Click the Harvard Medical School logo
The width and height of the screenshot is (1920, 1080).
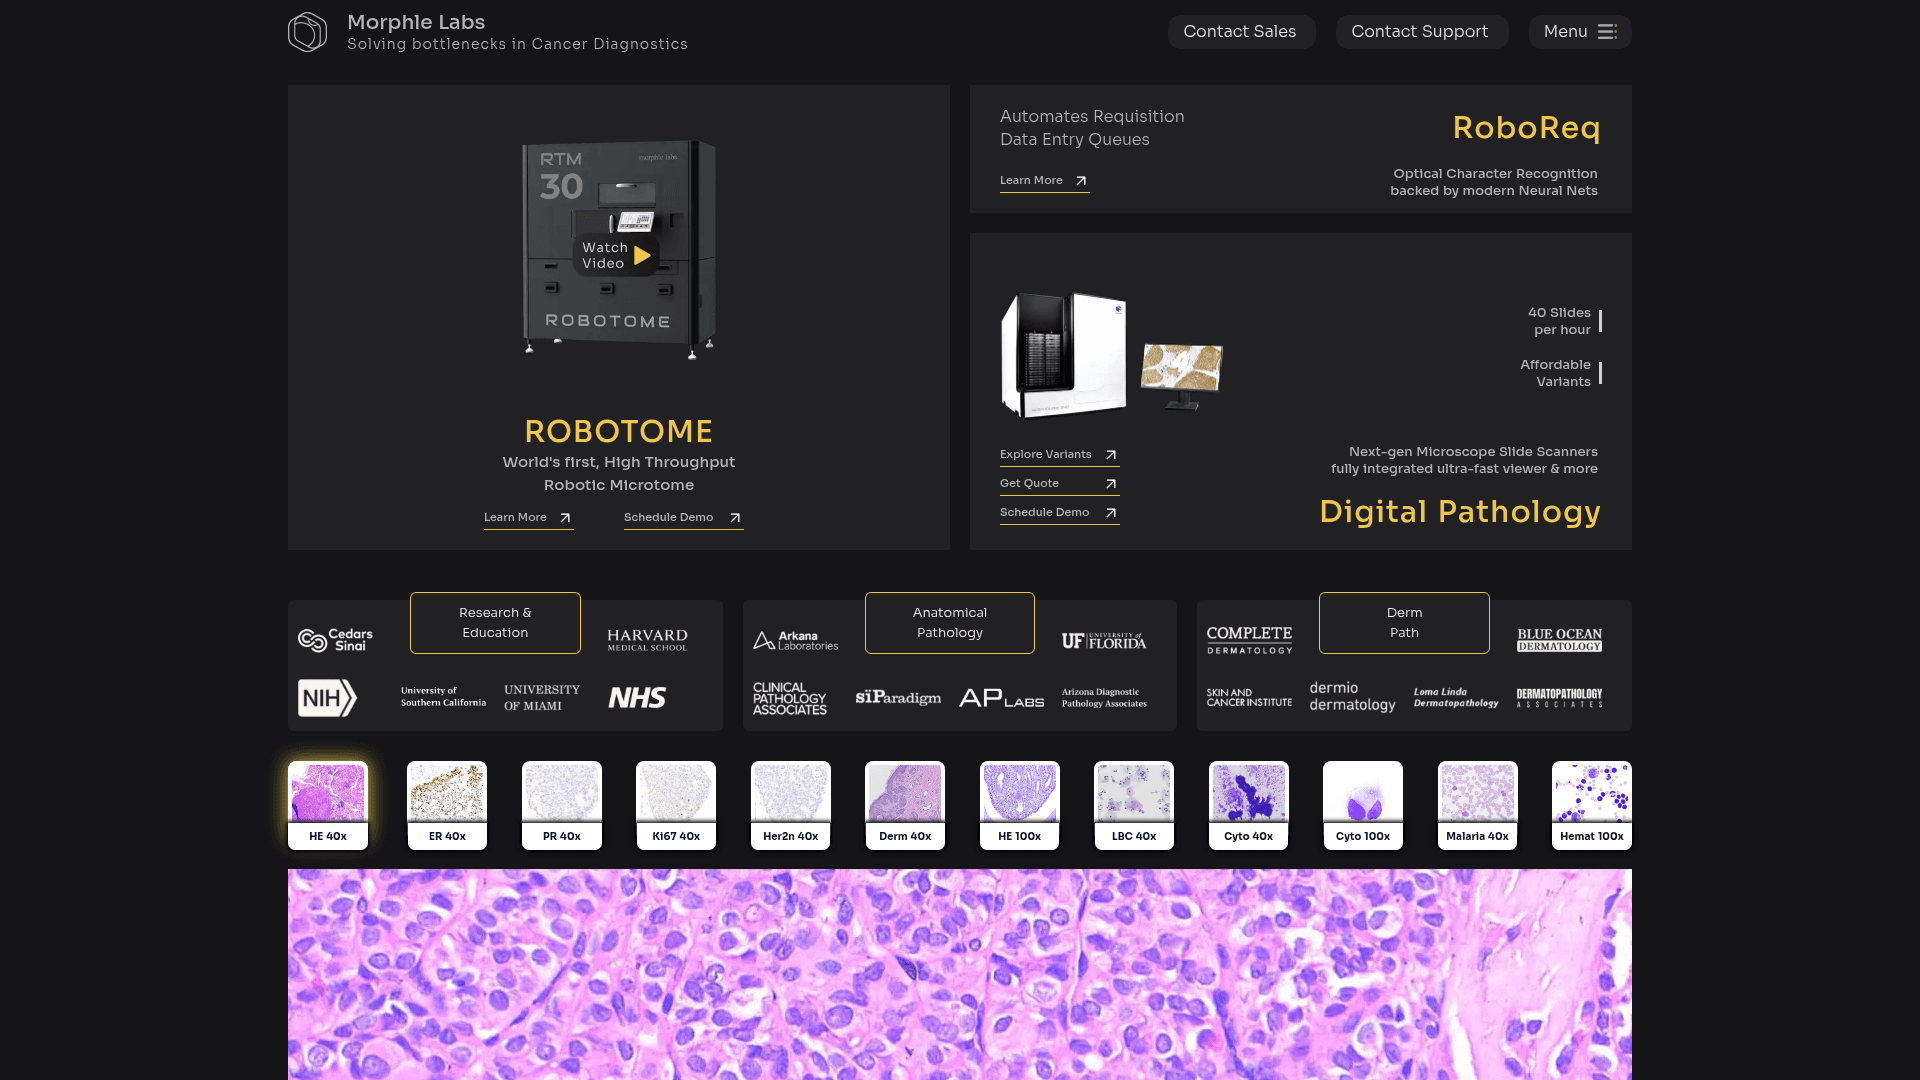pos(647,640)
